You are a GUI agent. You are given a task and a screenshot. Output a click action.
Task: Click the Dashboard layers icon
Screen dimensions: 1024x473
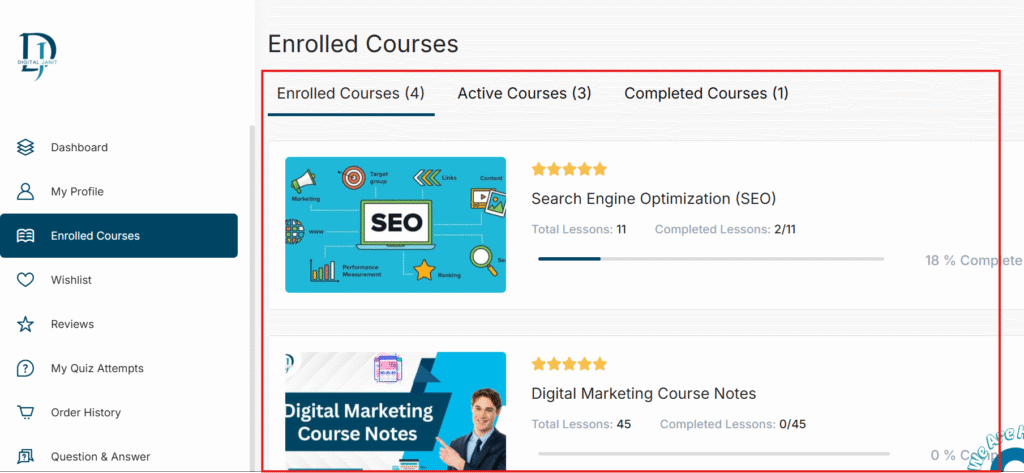26,148
